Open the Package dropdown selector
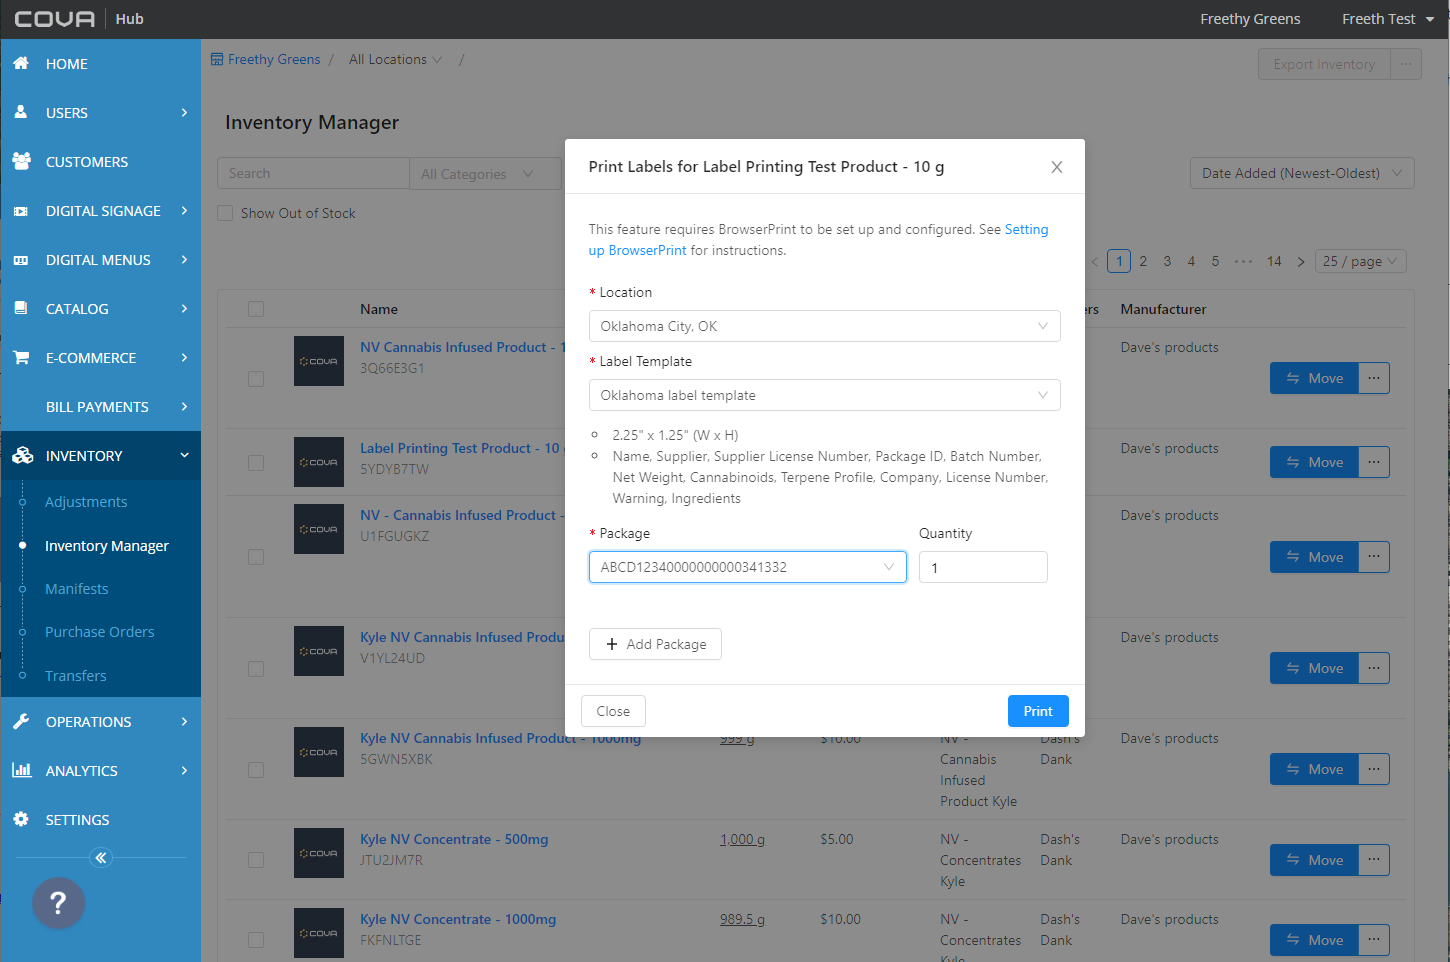 [747, 567]
